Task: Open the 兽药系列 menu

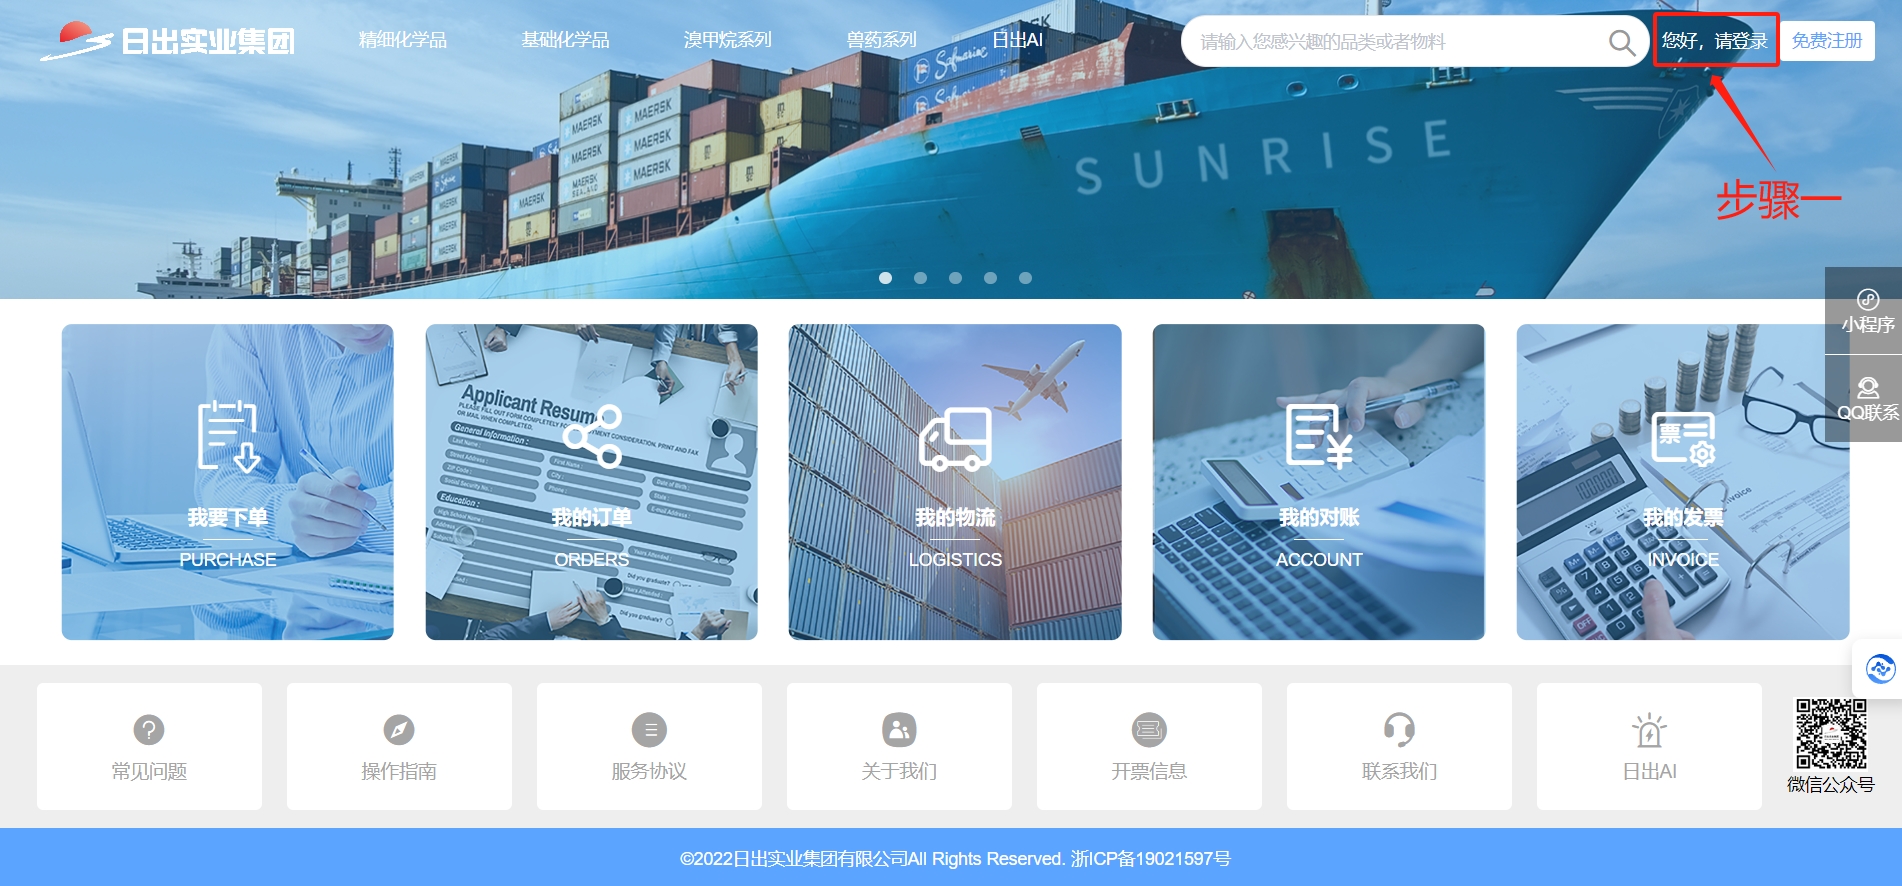Action: (x=881, y=40)
